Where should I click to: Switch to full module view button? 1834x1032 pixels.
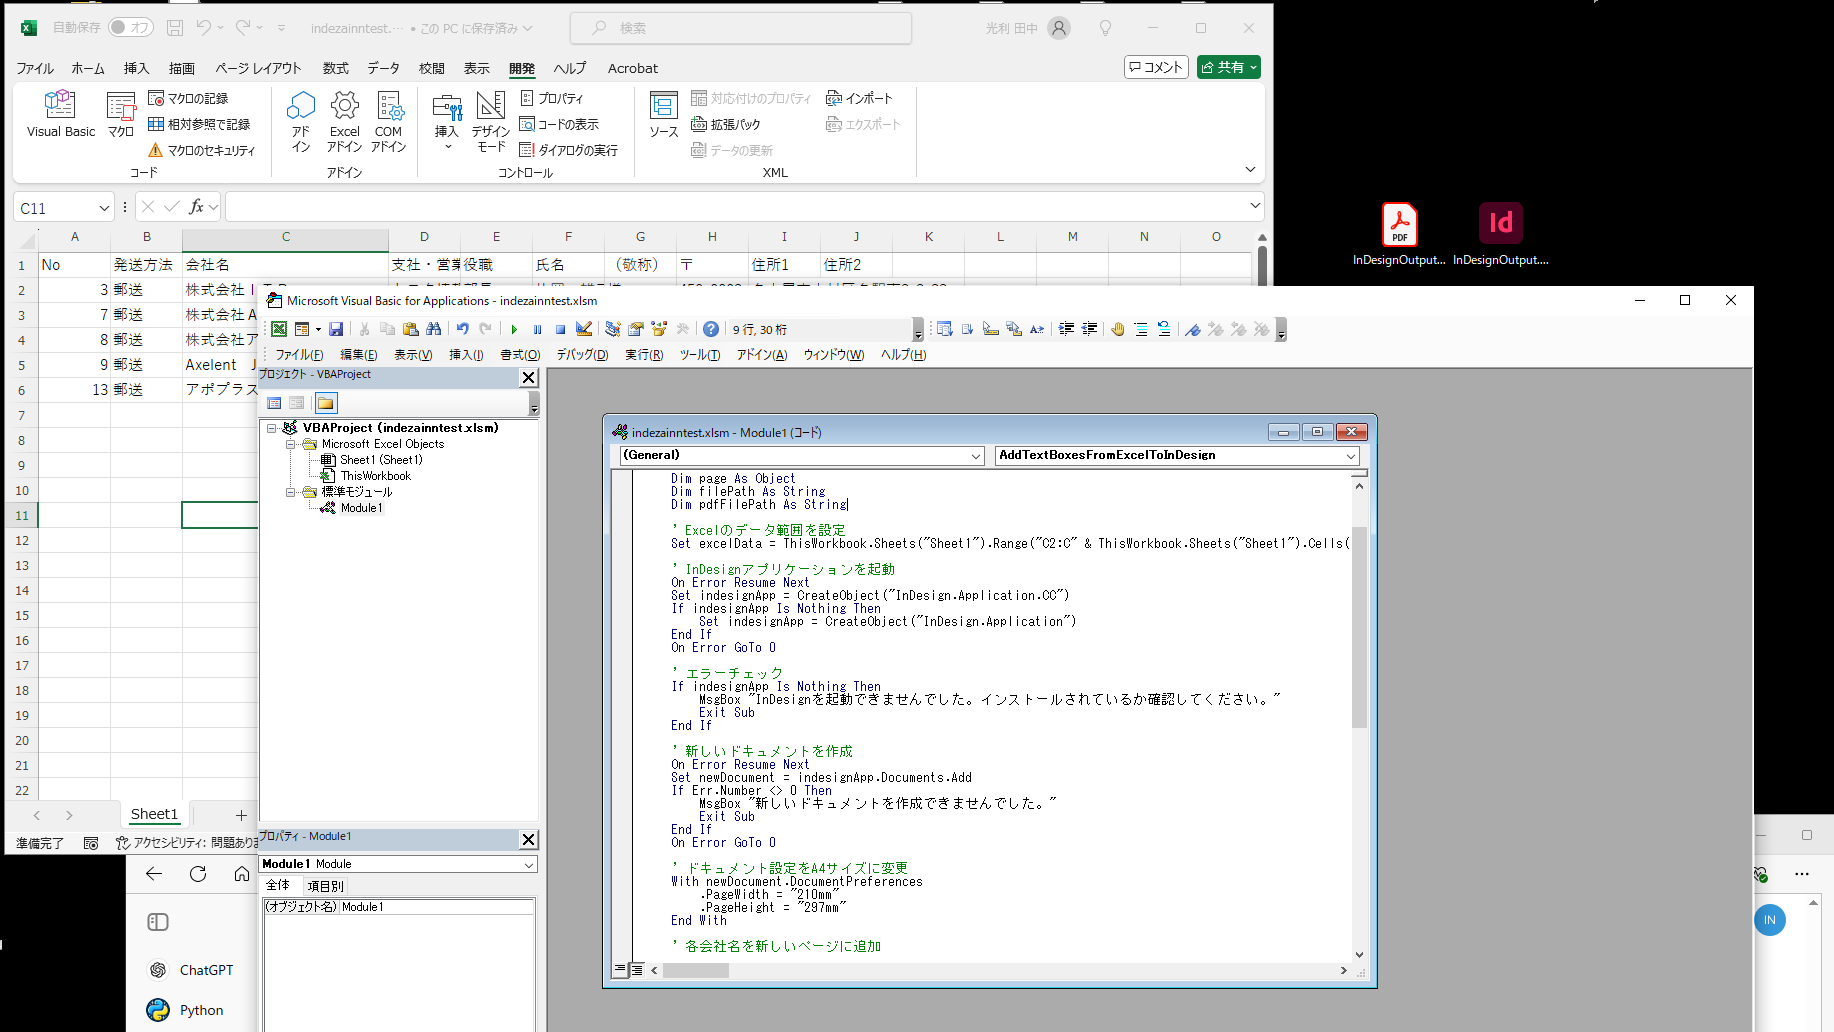click(637, 970)
